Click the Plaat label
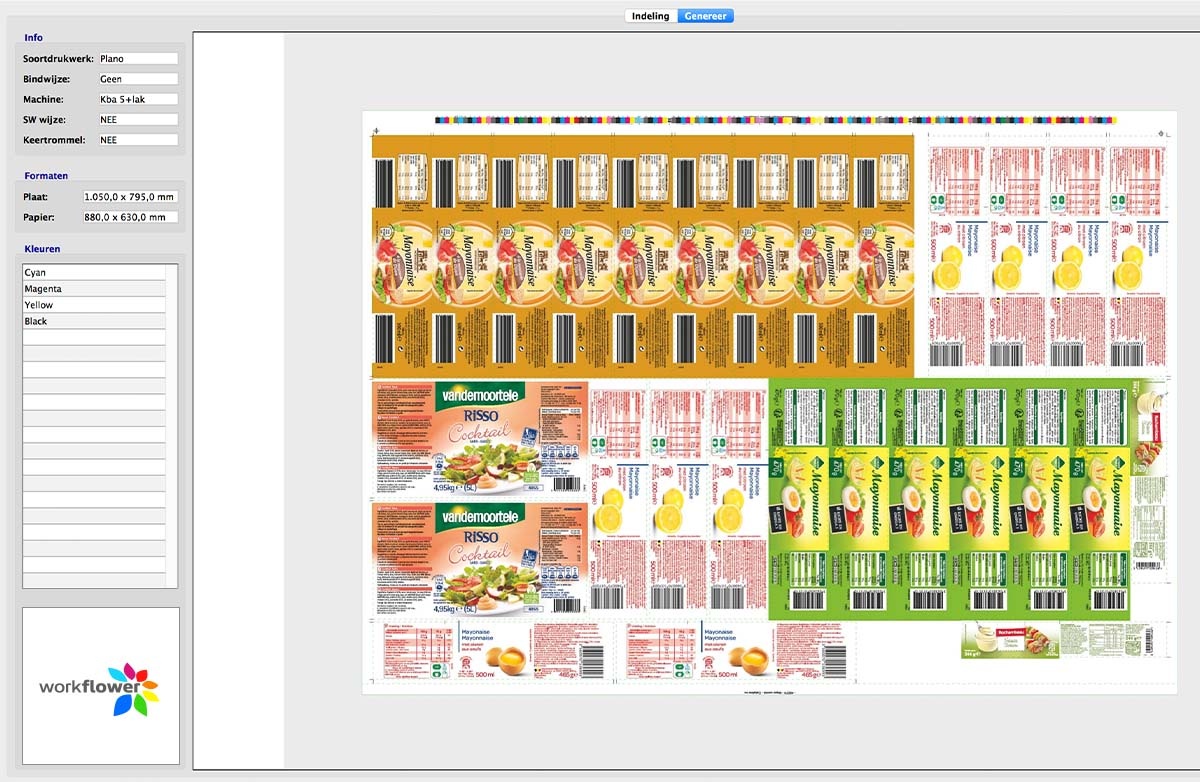 (x=36, y=197)
